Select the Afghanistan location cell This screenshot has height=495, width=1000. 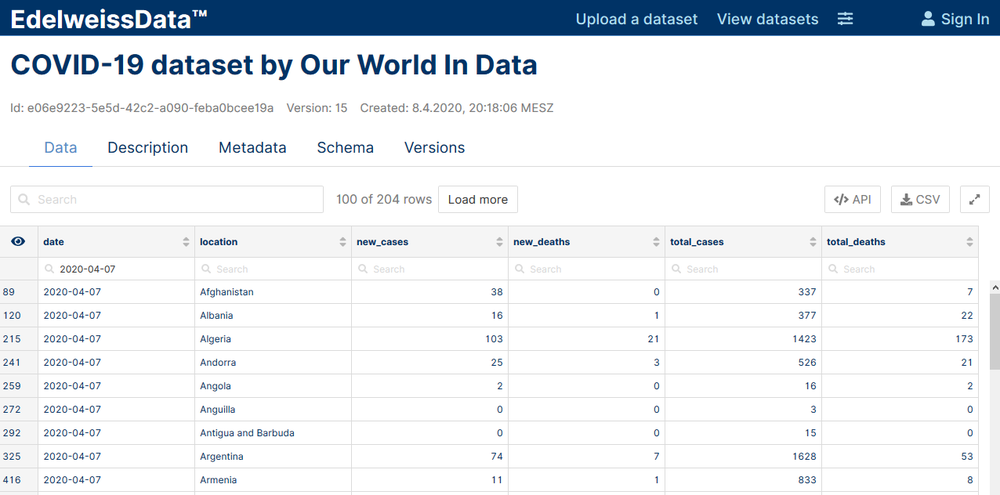tap(273, 292)
